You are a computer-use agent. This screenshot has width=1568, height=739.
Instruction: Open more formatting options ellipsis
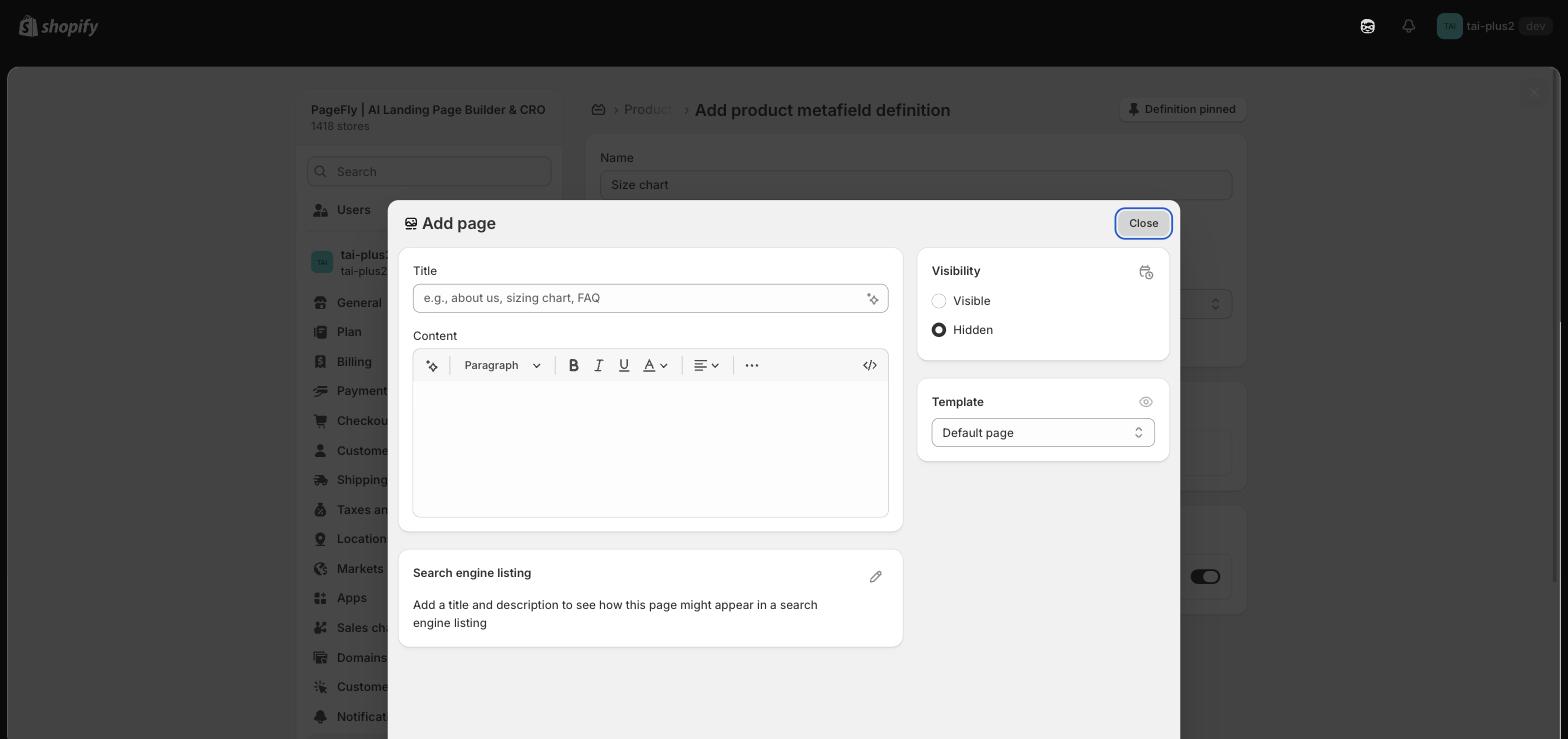tap(752, 366)
